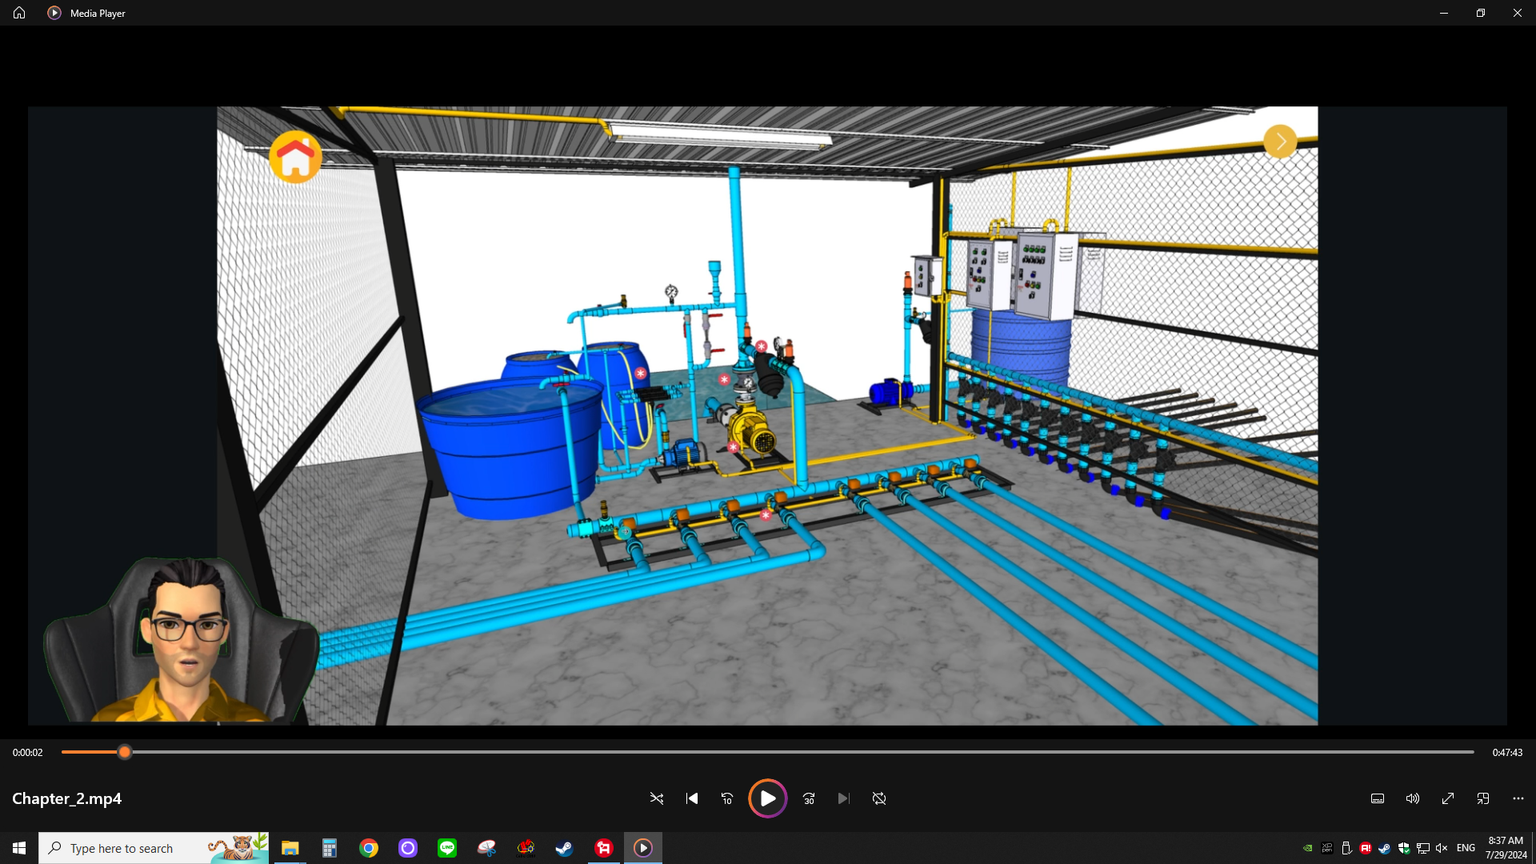Screen dimensions: 1536x864
Task: Skip forward 30 seconds
Action: (809, 798)
